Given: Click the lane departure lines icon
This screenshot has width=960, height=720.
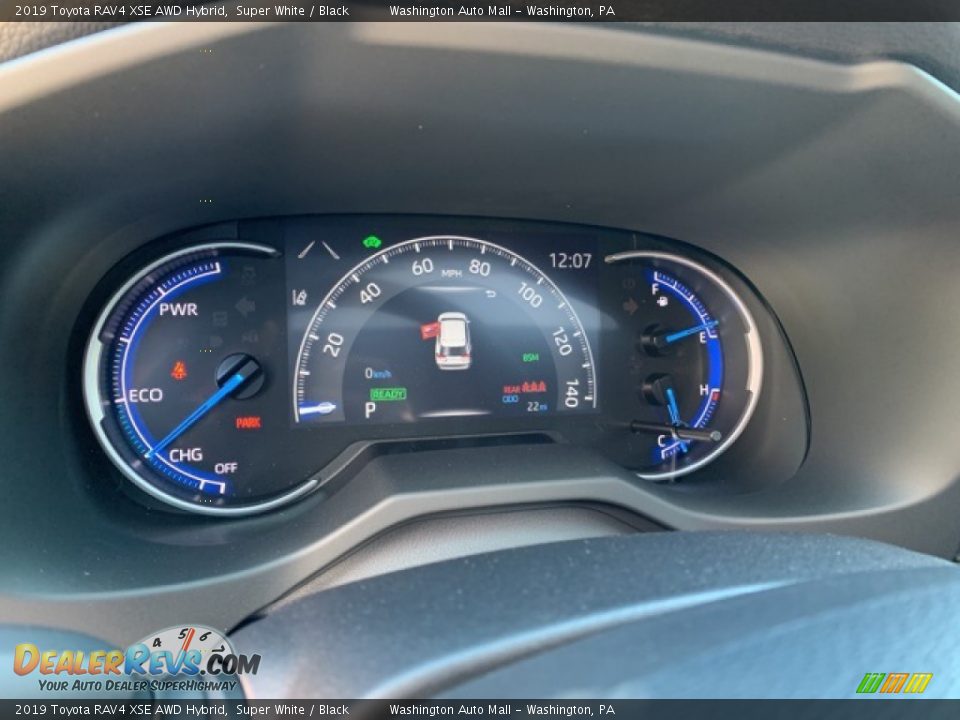Looking at the screenshot, I should tap(318, 250).
